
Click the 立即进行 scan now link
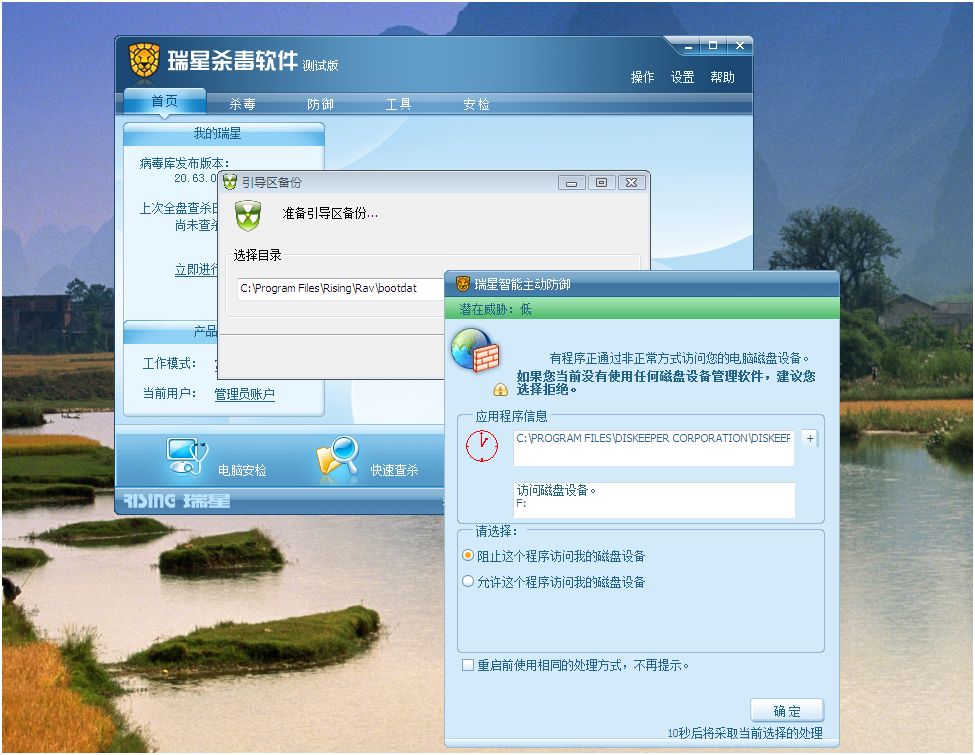point(196,269)
